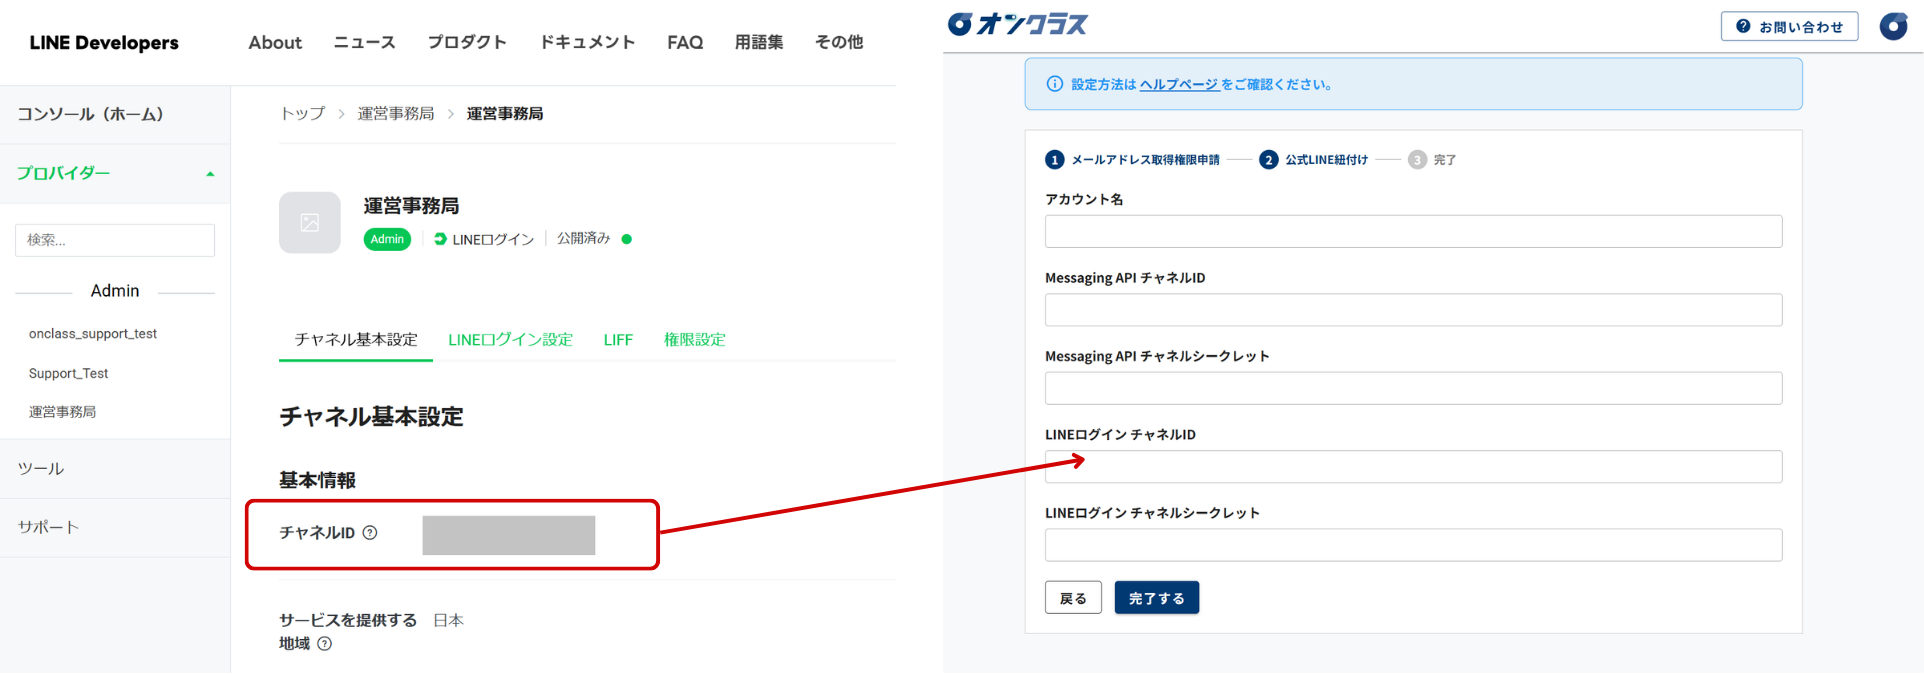
Task: Click help icon beside チャネルID
Action: point(370,533)
